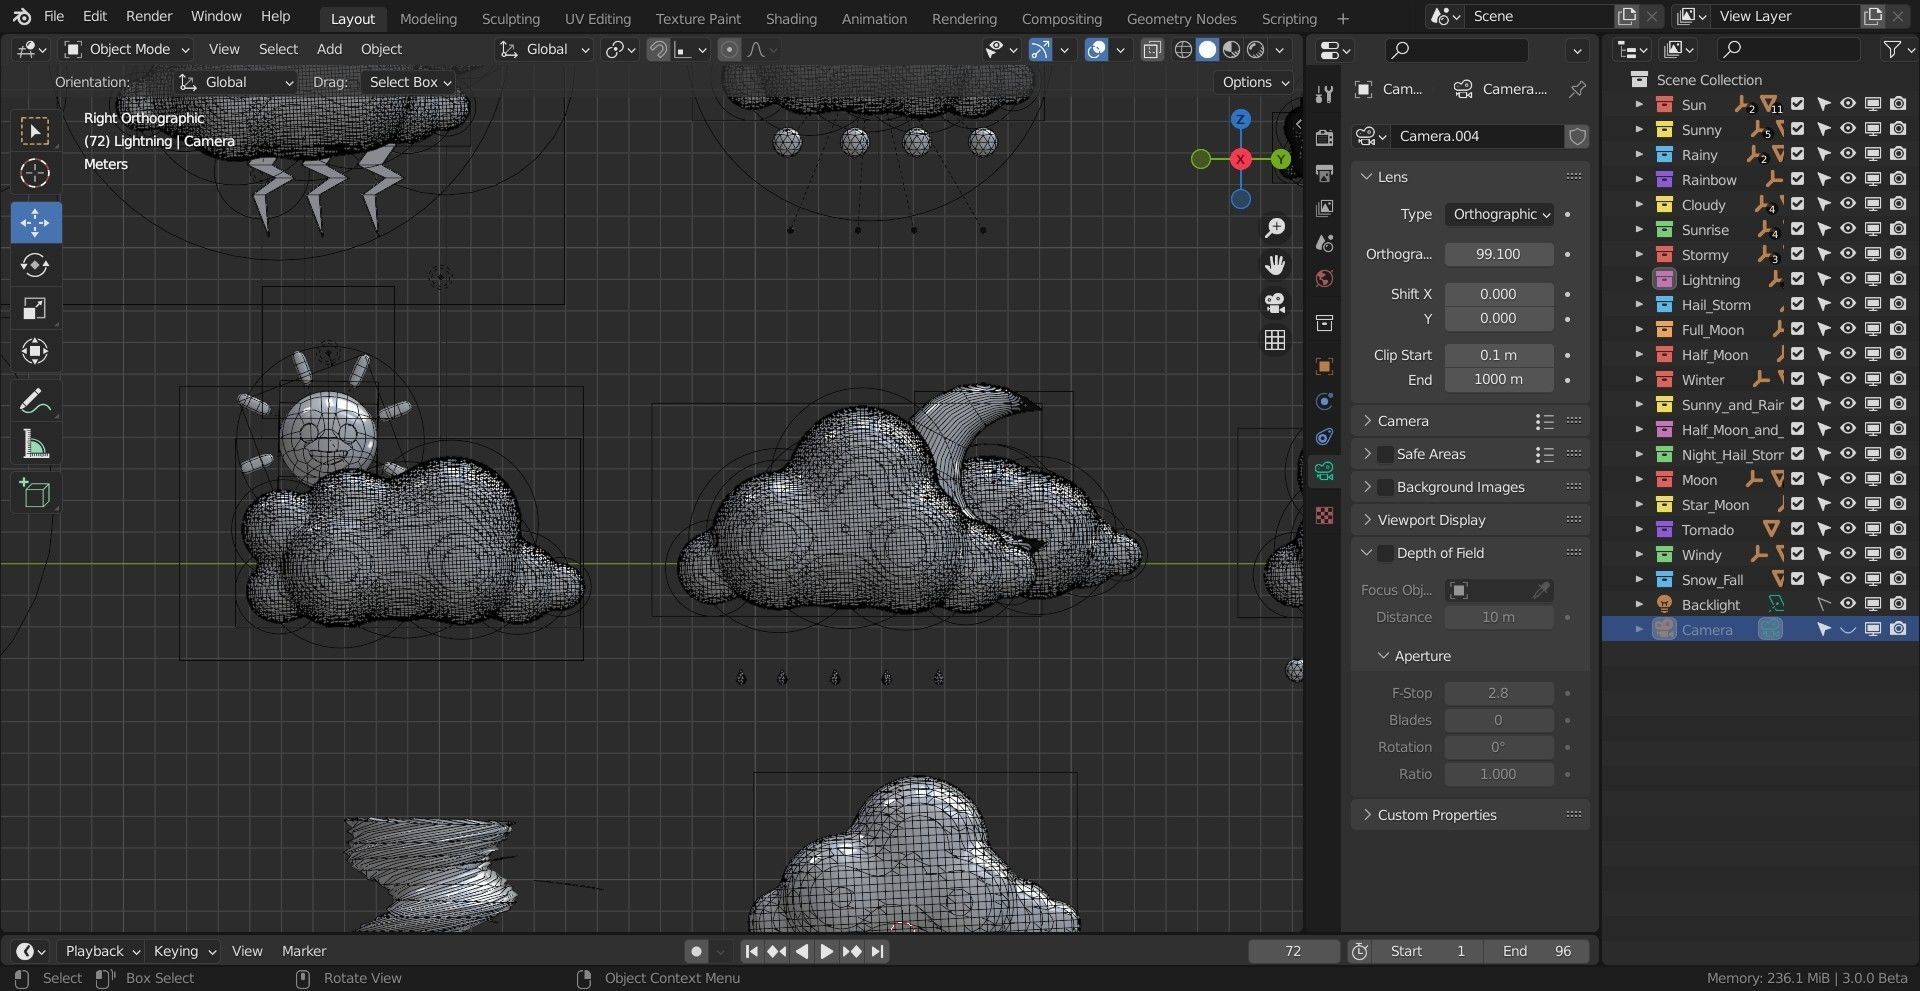Choose the Add Cube tool
The image size is (1920, 991).
tap(35, 494)
